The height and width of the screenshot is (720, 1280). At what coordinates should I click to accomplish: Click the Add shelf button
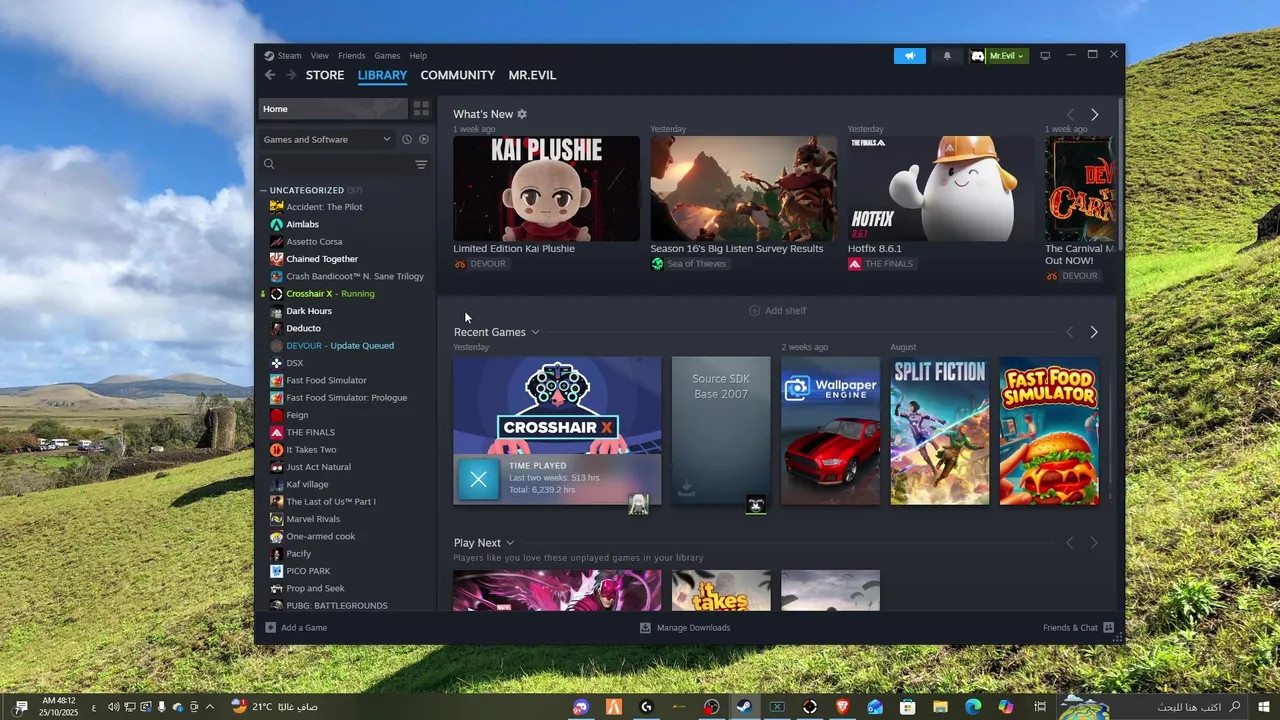[777, 311]
